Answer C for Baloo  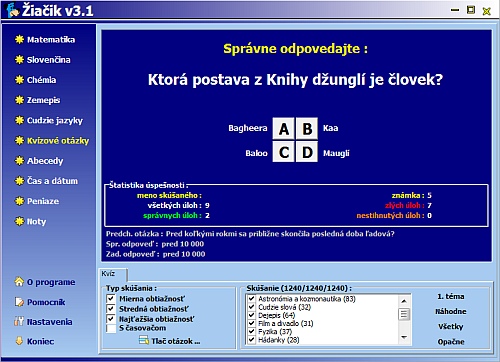click(x=283, y=152)
